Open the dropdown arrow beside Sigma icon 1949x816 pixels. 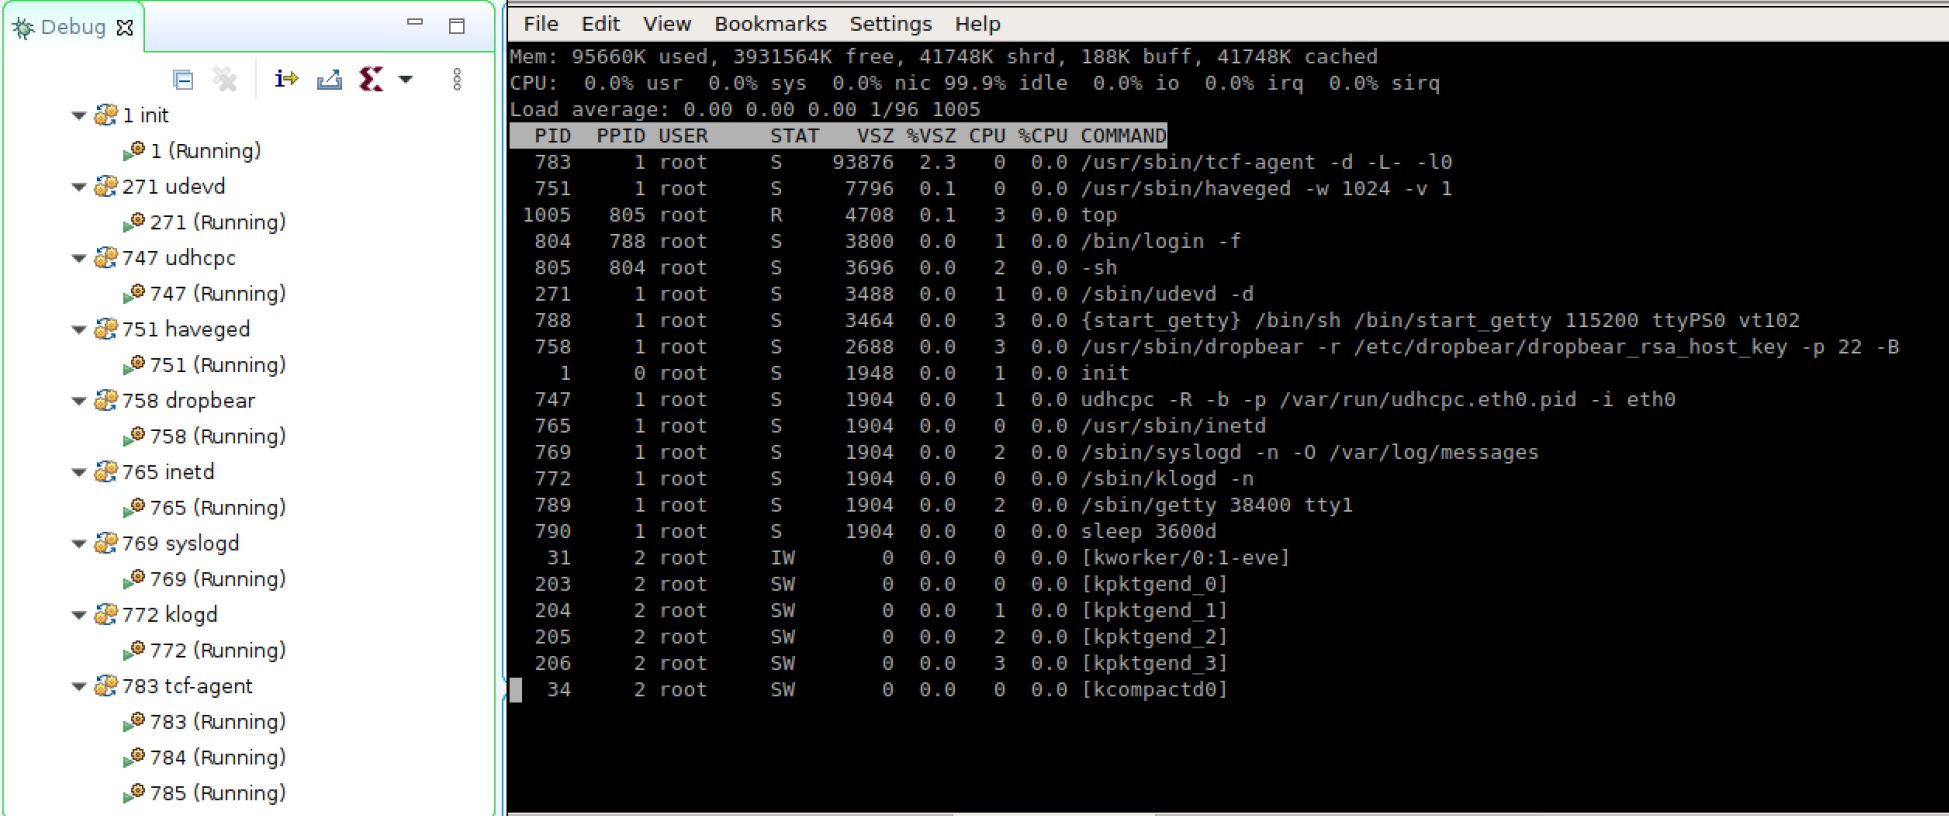pos(406,79)
